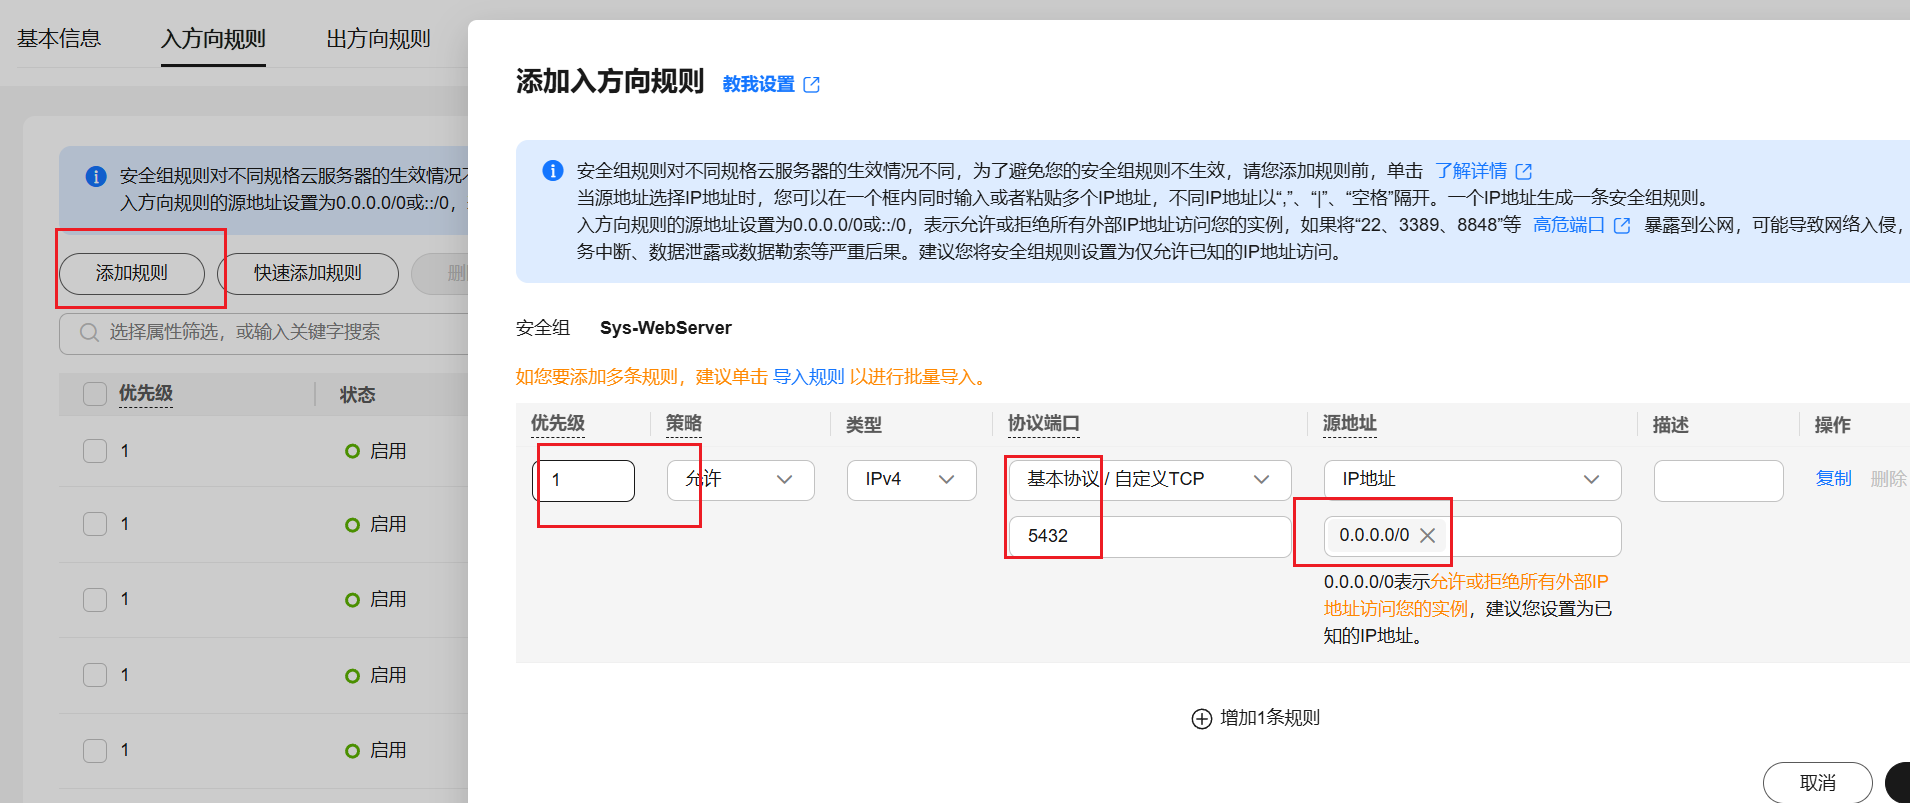Click the 导入规则 link
Image resolution: width=1910 pixels, height=803 pixels.
(x=808, y=377)
